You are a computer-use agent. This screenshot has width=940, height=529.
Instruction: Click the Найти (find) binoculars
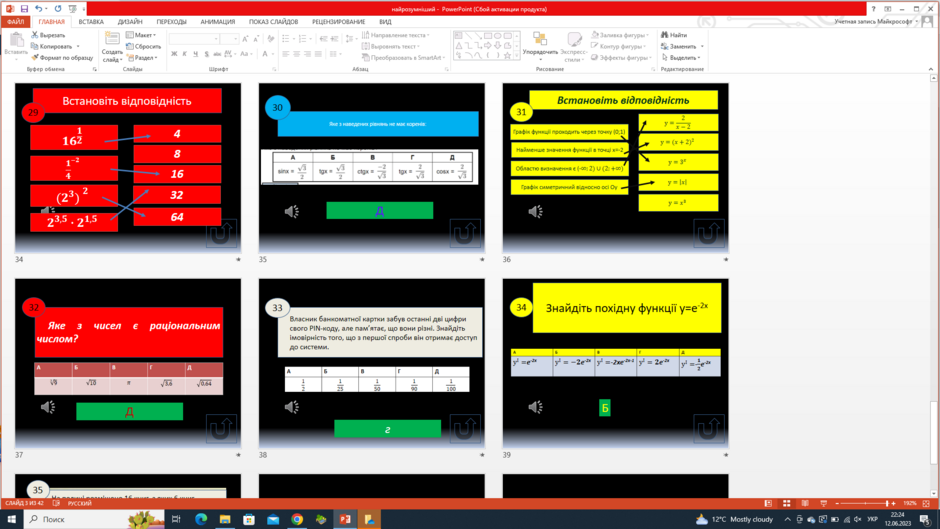click(674, 35)
